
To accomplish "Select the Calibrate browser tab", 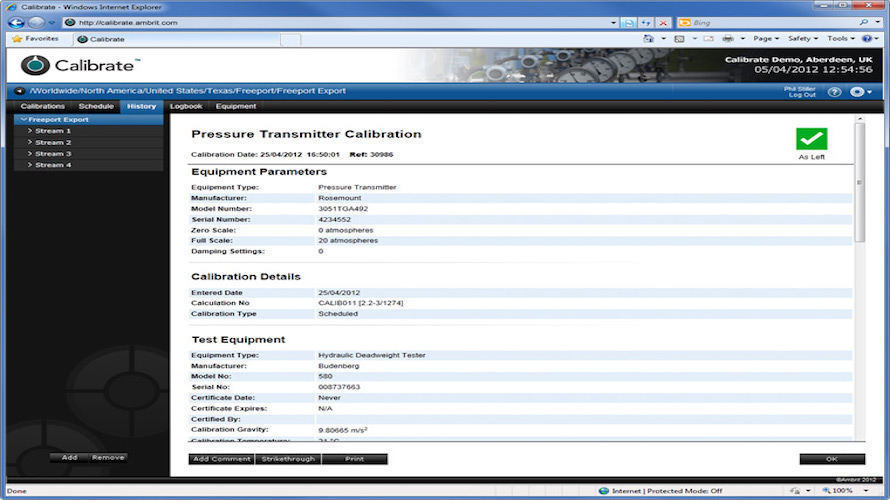I will coord(176,39).
